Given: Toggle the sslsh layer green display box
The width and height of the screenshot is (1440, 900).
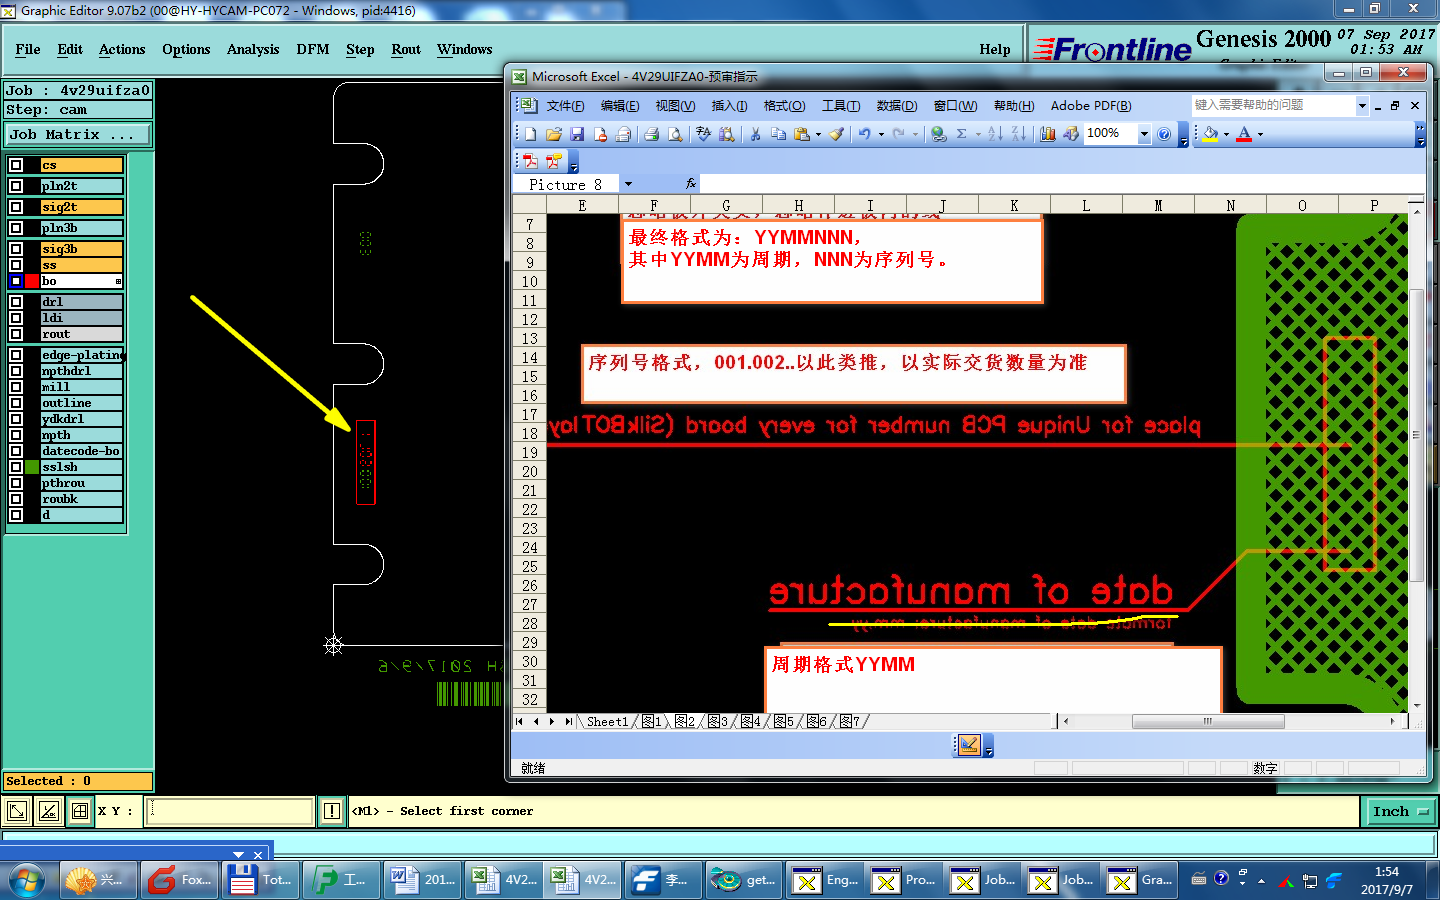Looking at the screenshot, I should [33, 467].
